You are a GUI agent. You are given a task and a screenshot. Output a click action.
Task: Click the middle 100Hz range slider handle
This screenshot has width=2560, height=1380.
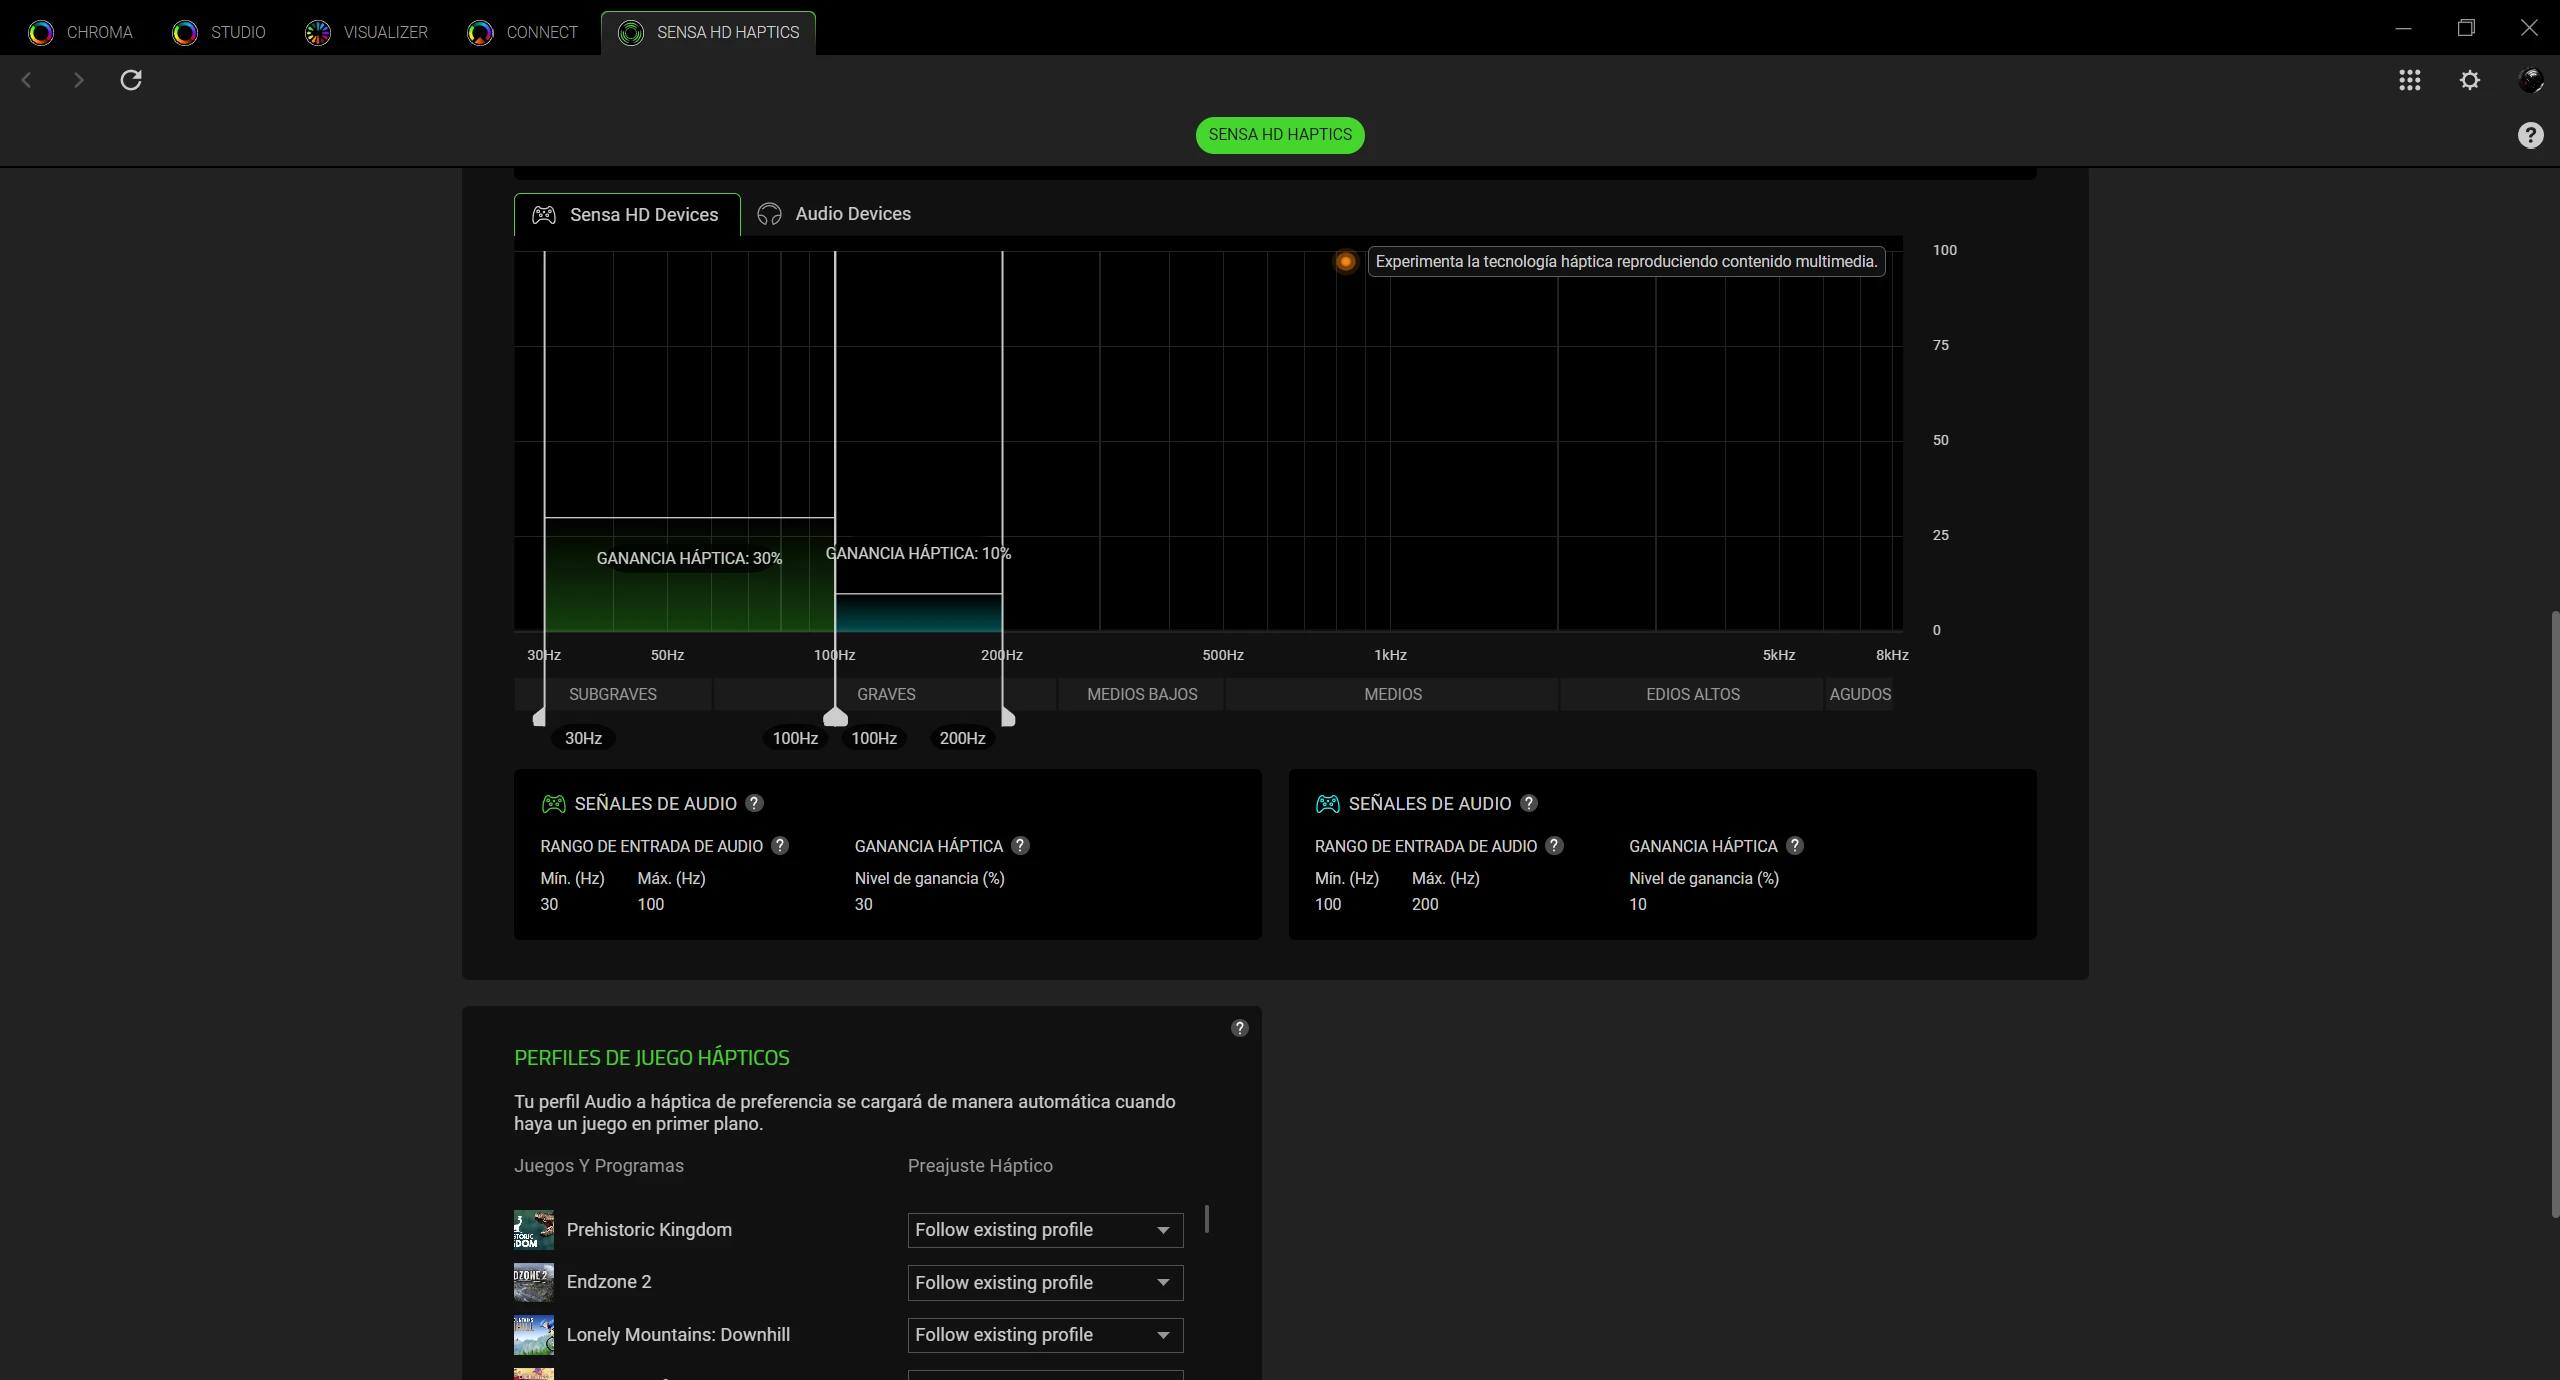point(835,717)
